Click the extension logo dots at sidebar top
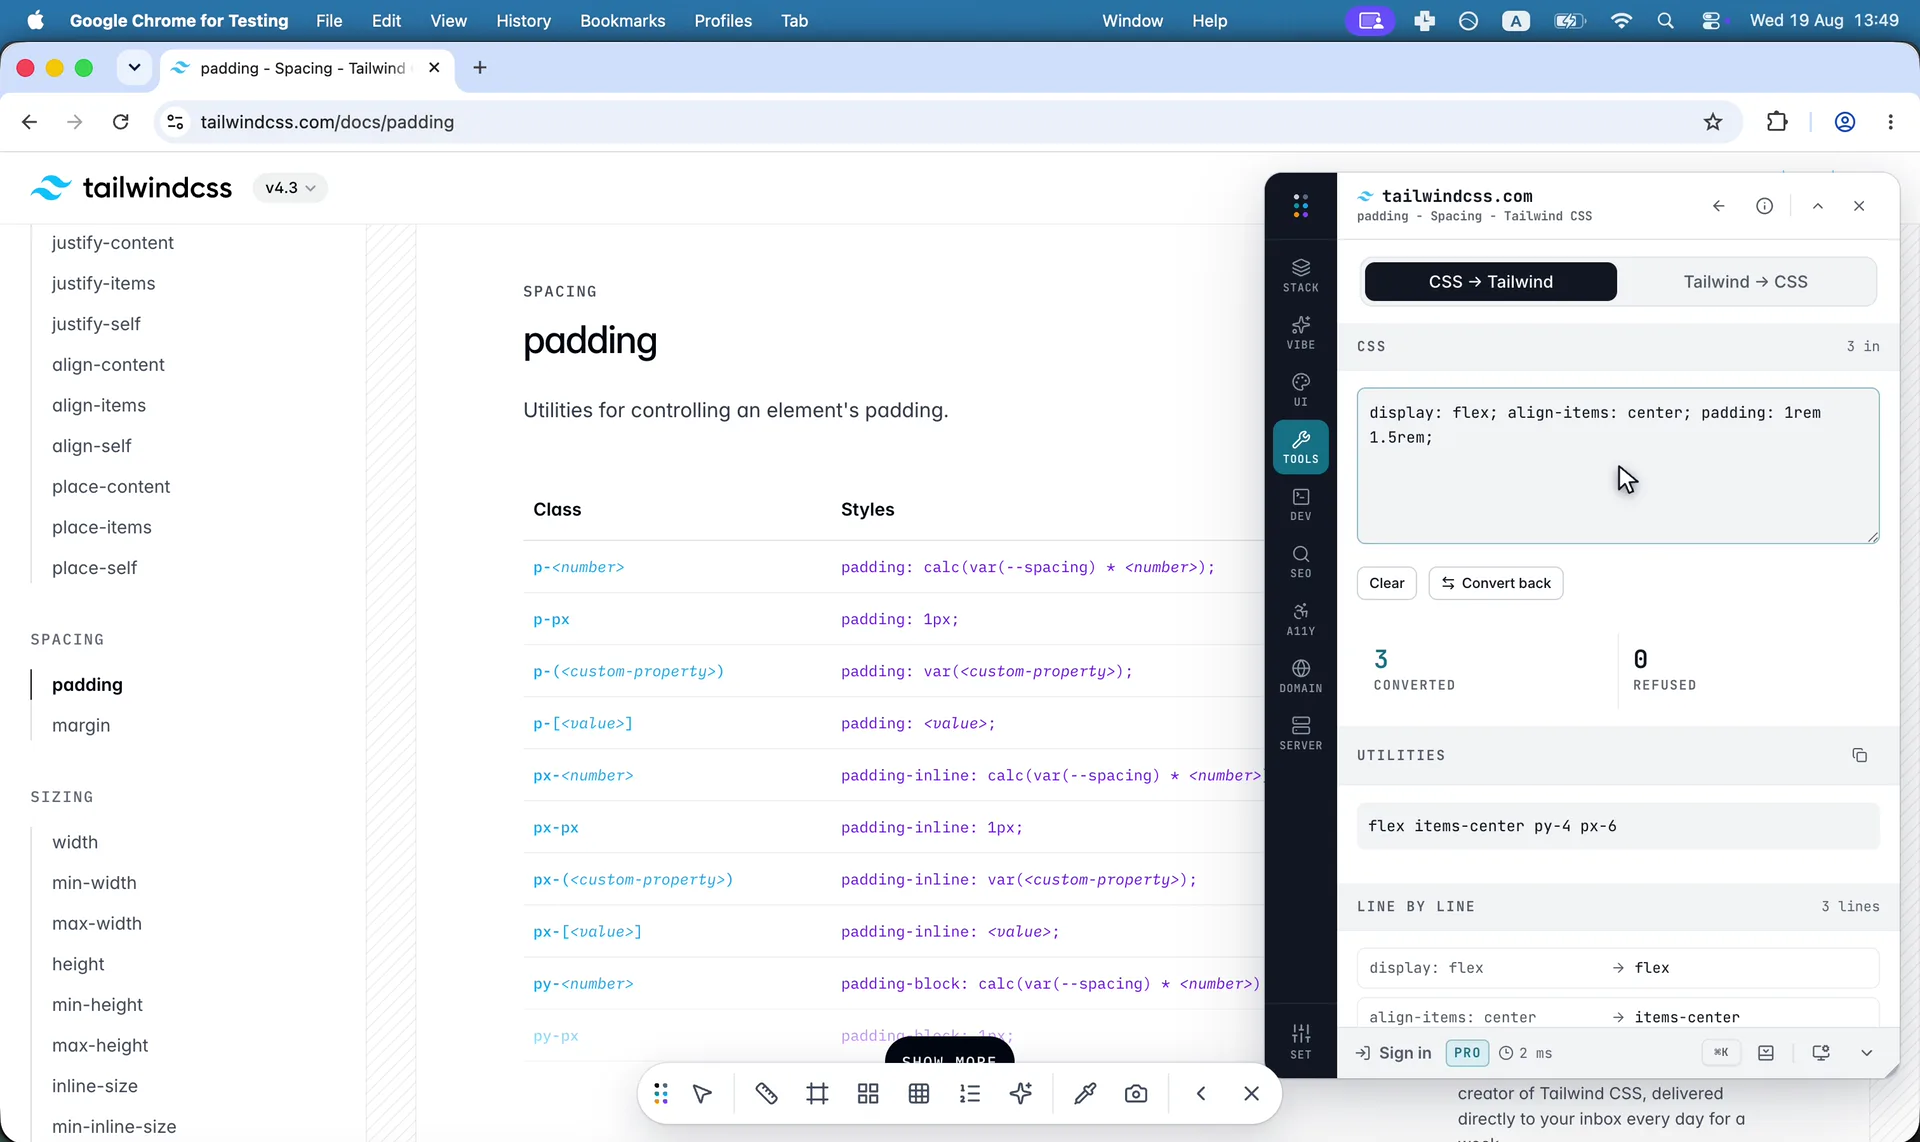 1300,206
